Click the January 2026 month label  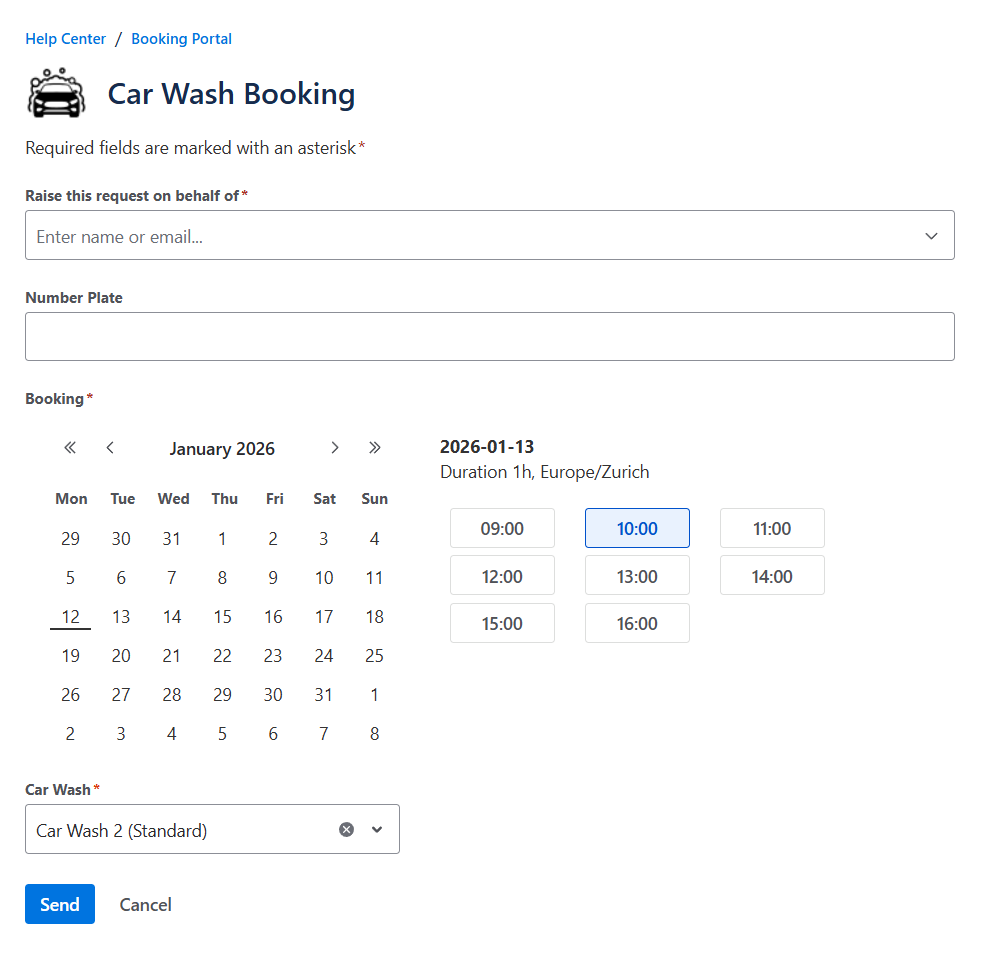coord(222,449)
